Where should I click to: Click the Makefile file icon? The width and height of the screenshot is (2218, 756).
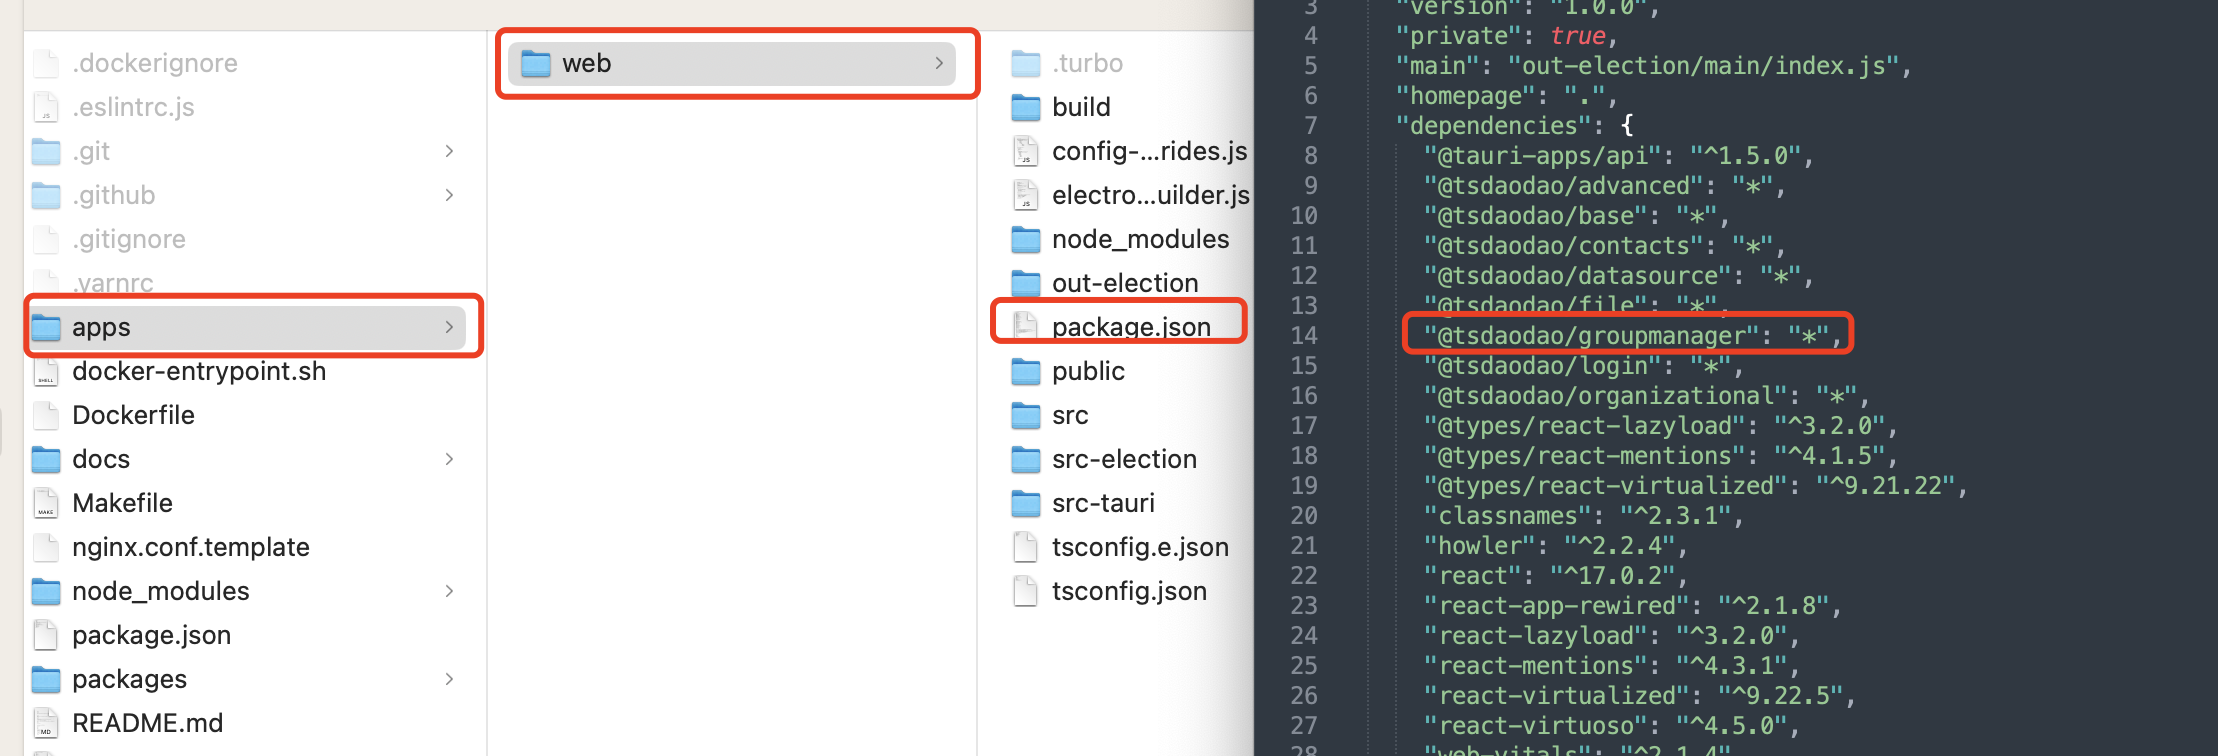[x=46, y=503]
